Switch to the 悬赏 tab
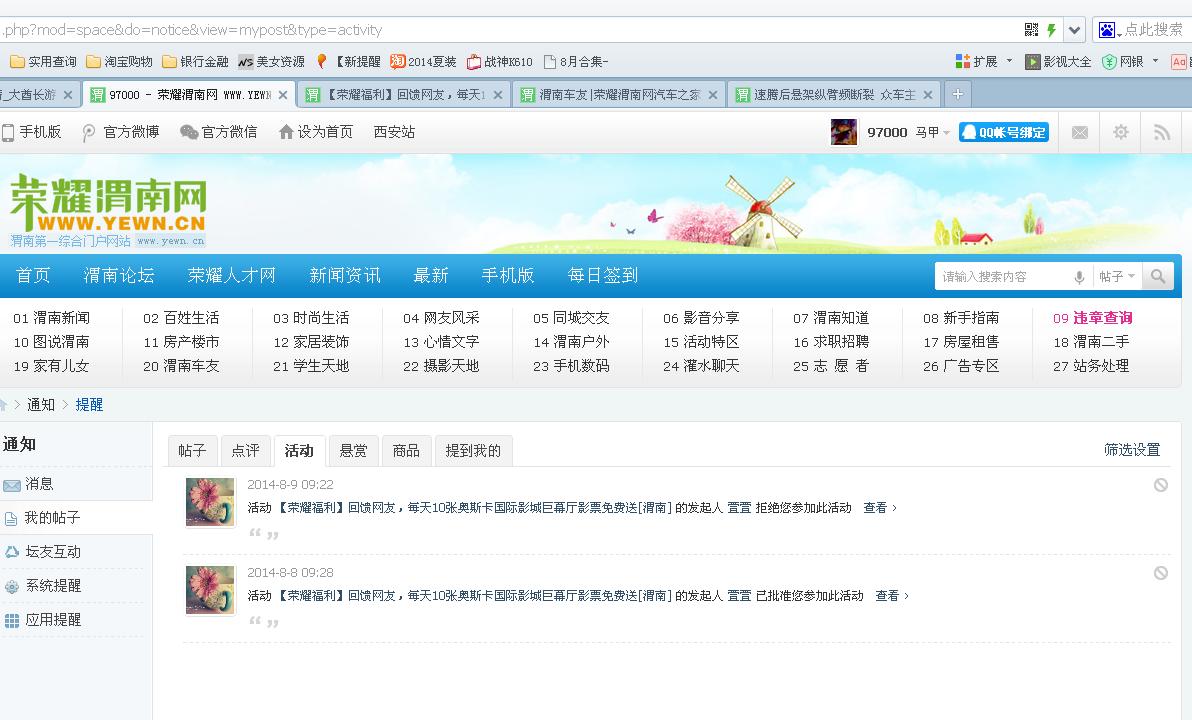The image size is (1192, 720). (353, 451)
